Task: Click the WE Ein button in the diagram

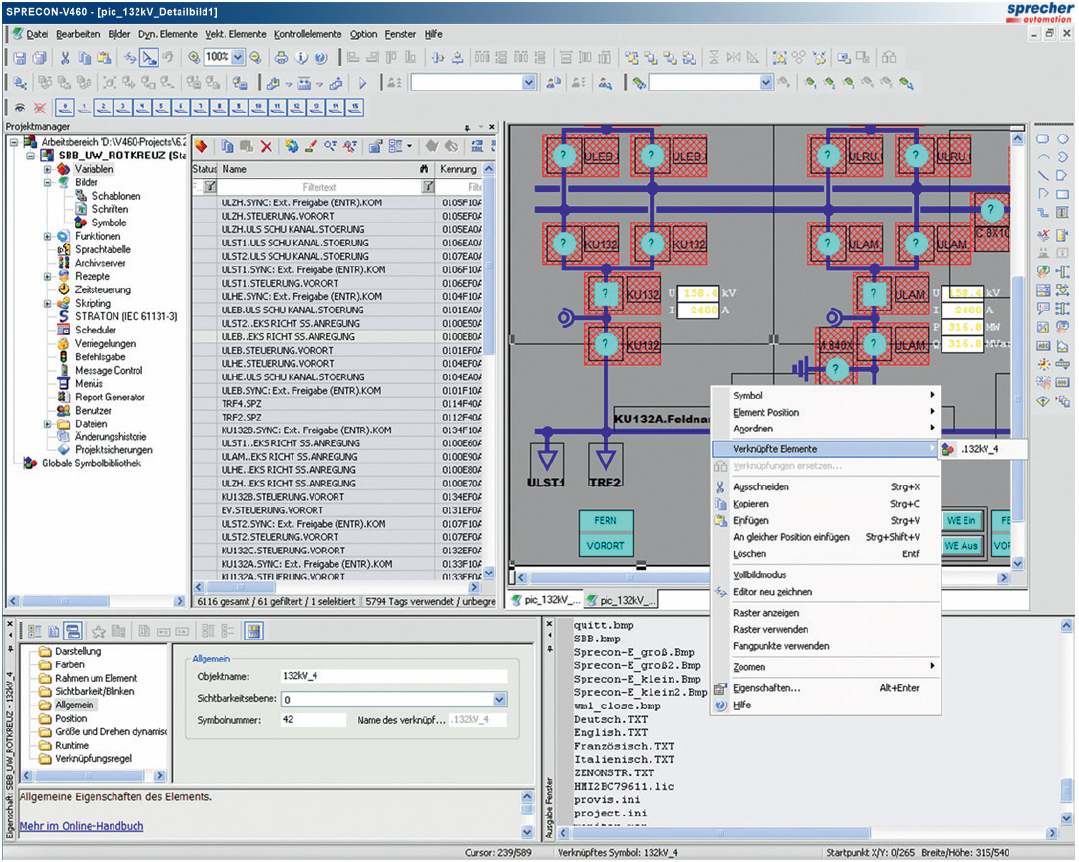Action: 961,521
